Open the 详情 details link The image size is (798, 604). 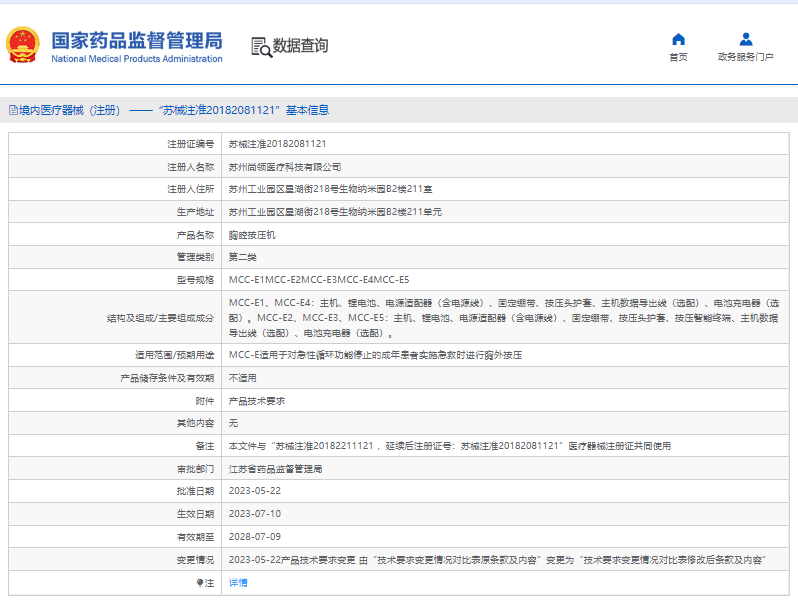click(x=238, y=582)
